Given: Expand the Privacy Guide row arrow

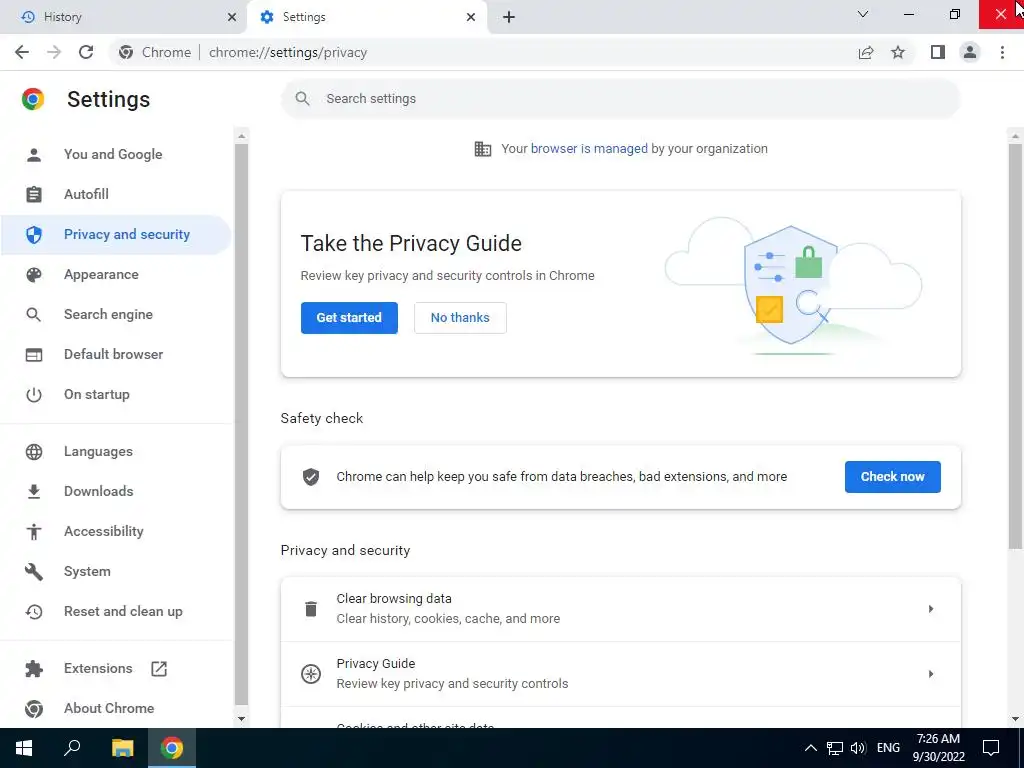Looking at the screenshot, I should point(931,674).
